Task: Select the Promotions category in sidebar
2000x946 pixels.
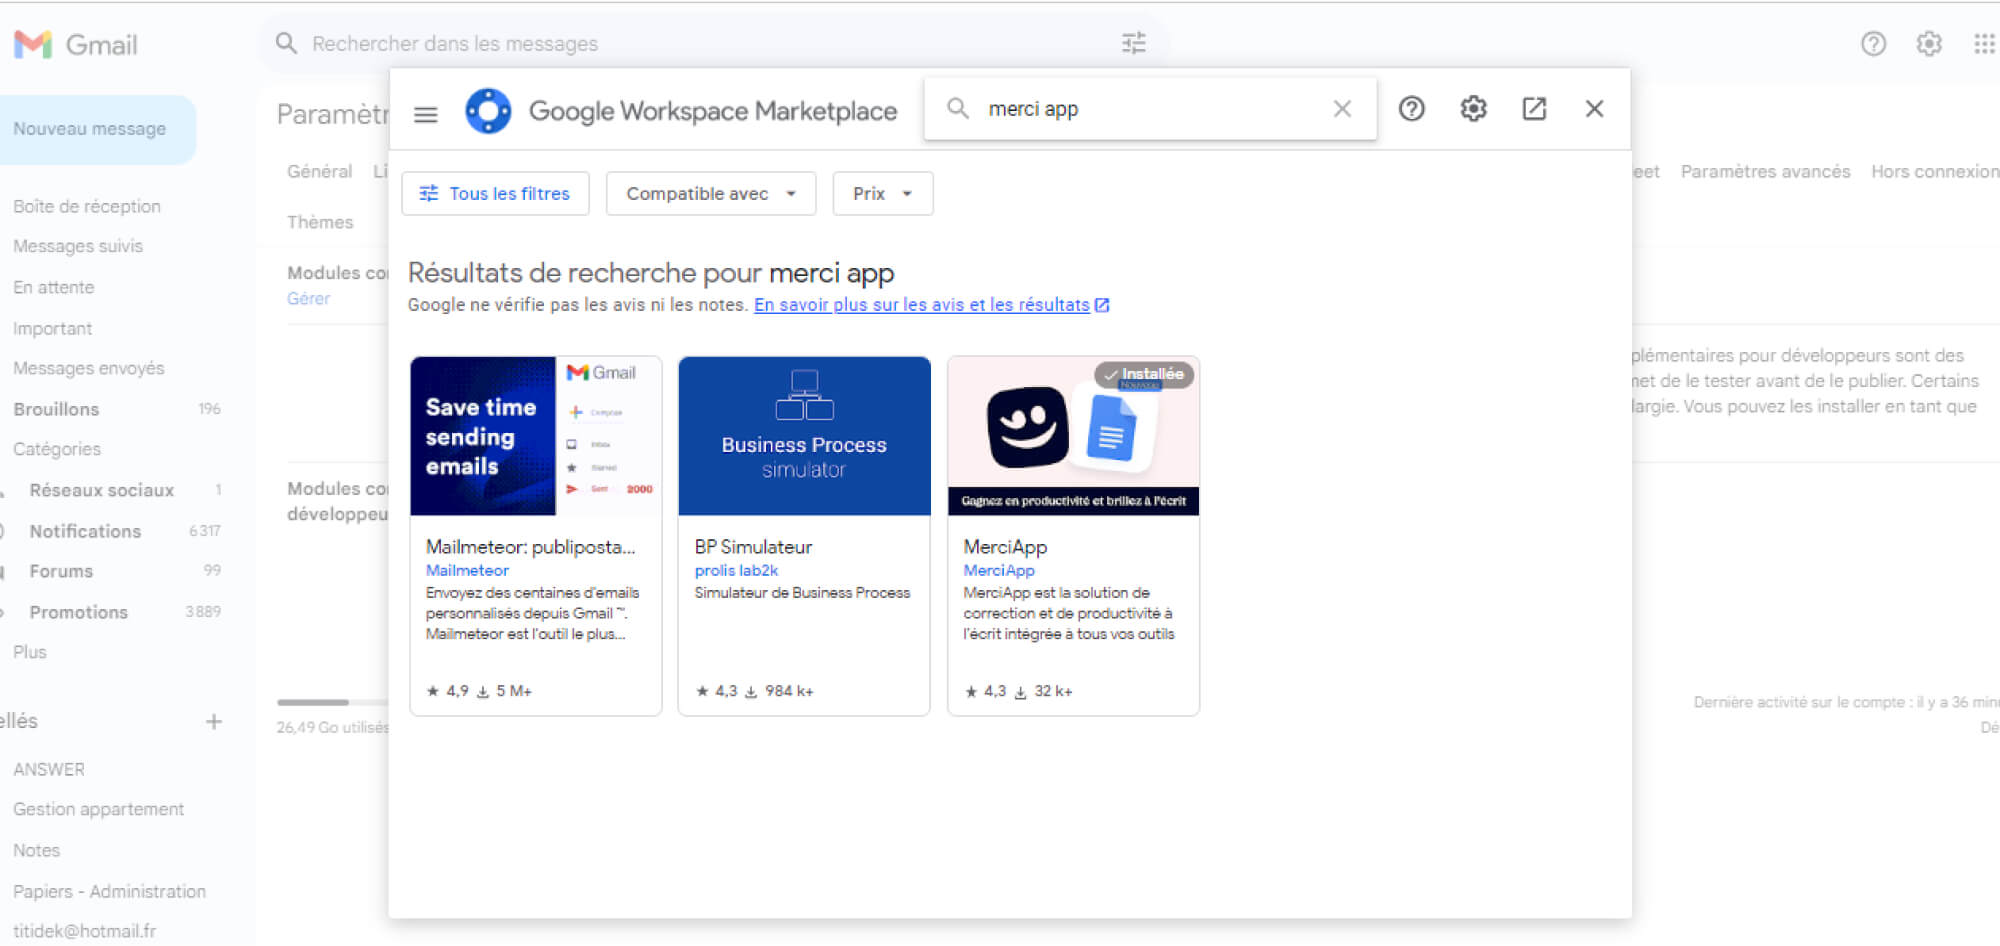Action: 79,611
